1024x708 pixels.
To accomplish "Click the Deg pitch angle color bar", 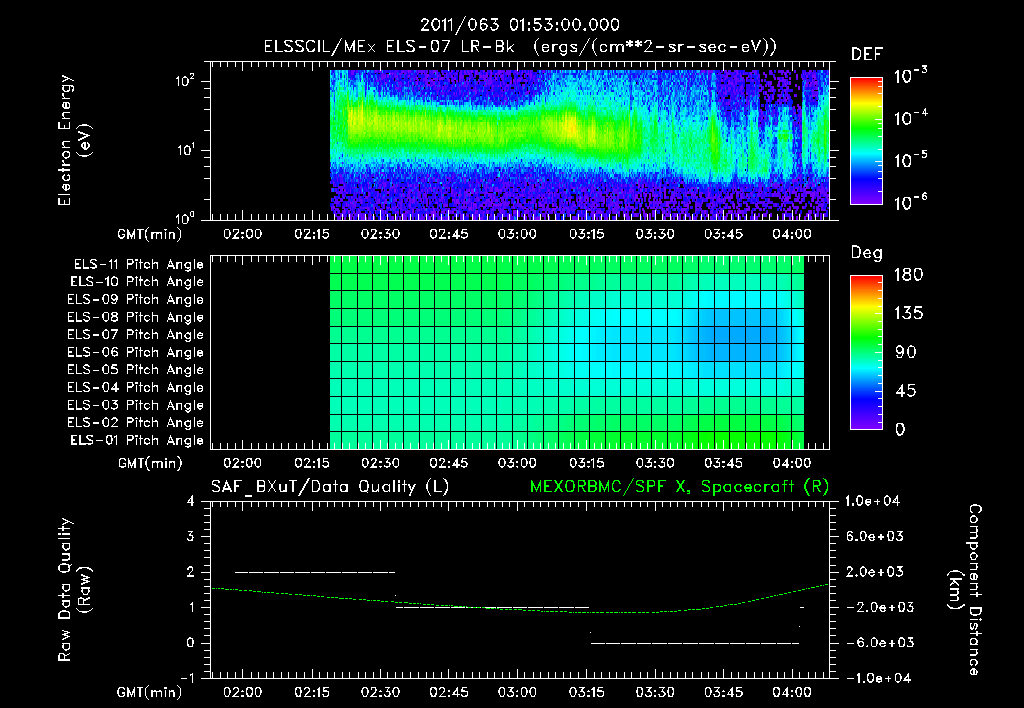I will [866, 353].
